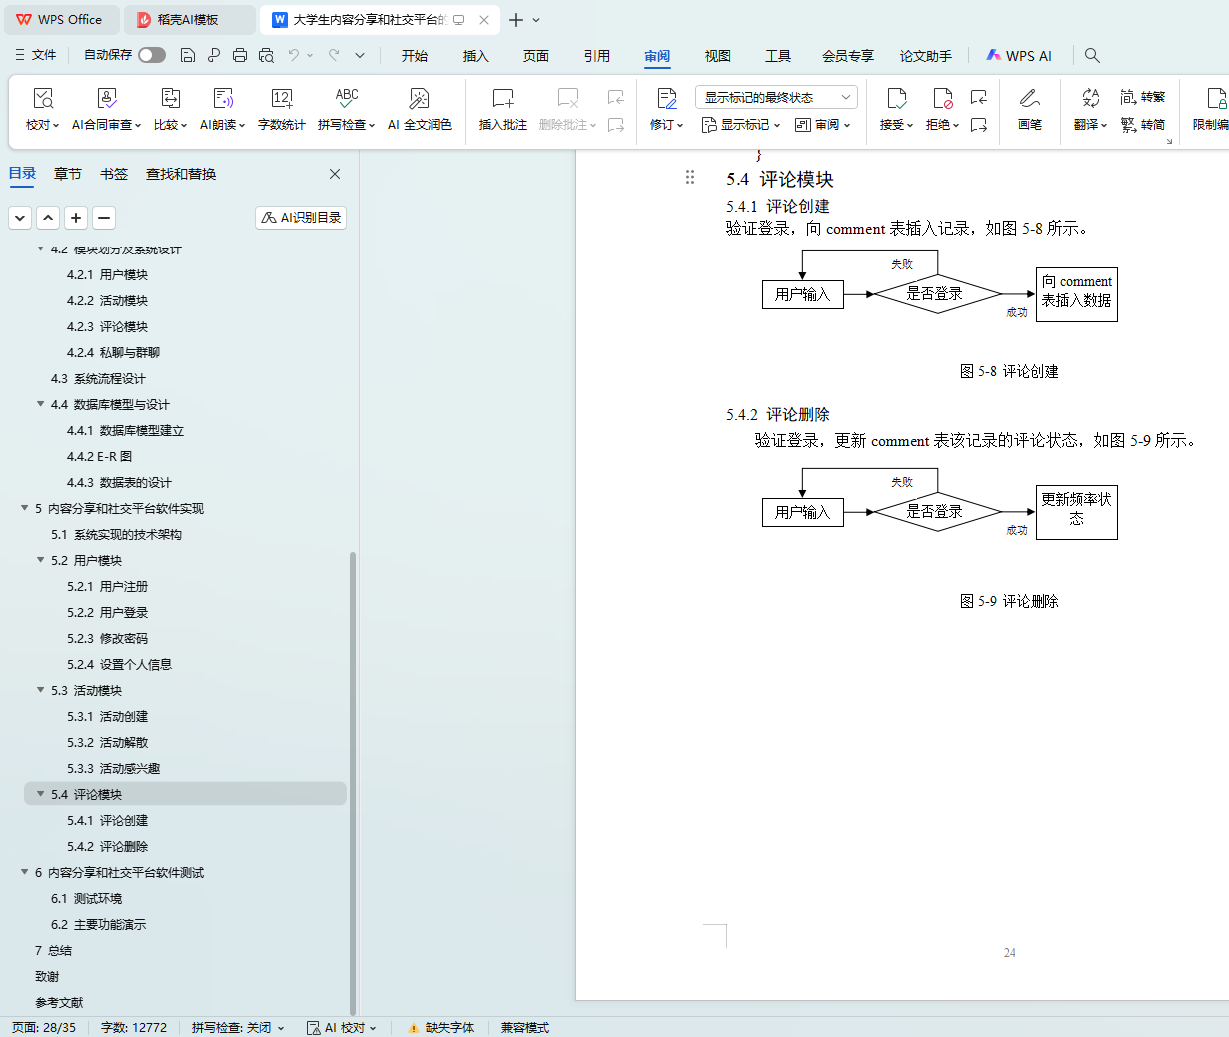Screen dimensions: 1229x1037
Task: Click the word count (字数统计) icon
Action: (x=281, y=99)
